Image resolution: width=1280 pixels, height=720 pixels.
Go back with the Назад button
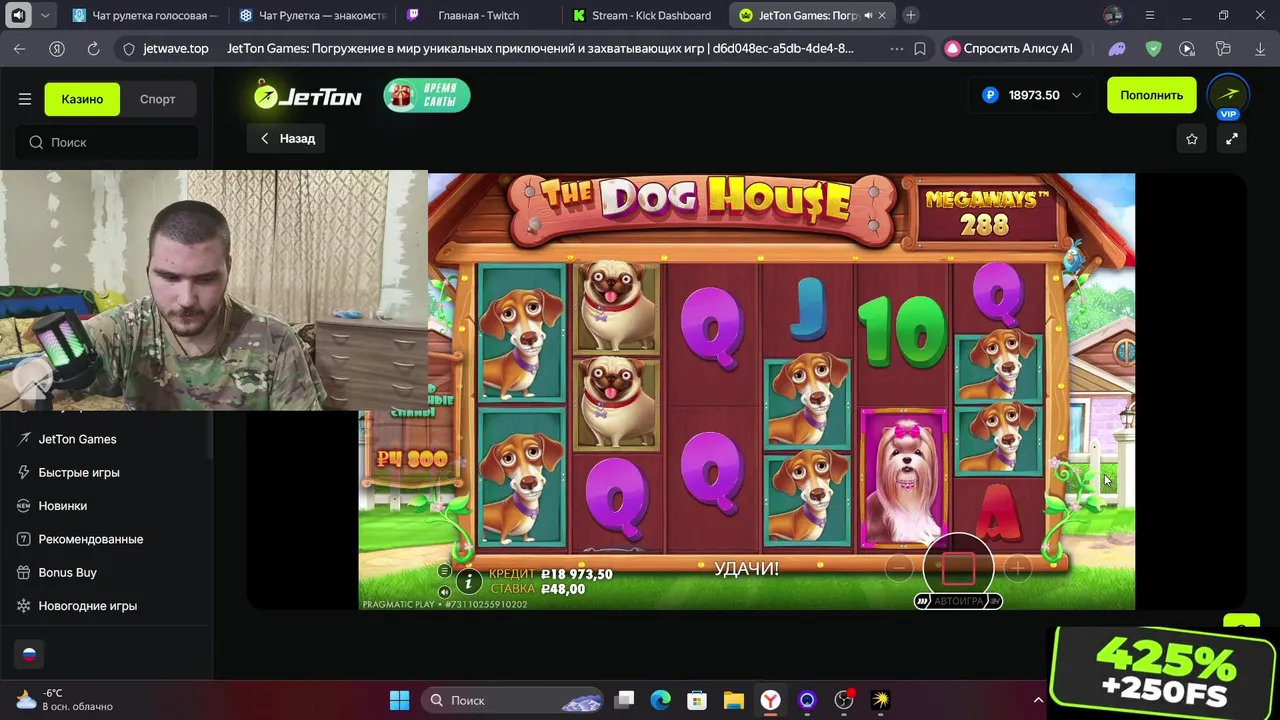click(288, 139)
